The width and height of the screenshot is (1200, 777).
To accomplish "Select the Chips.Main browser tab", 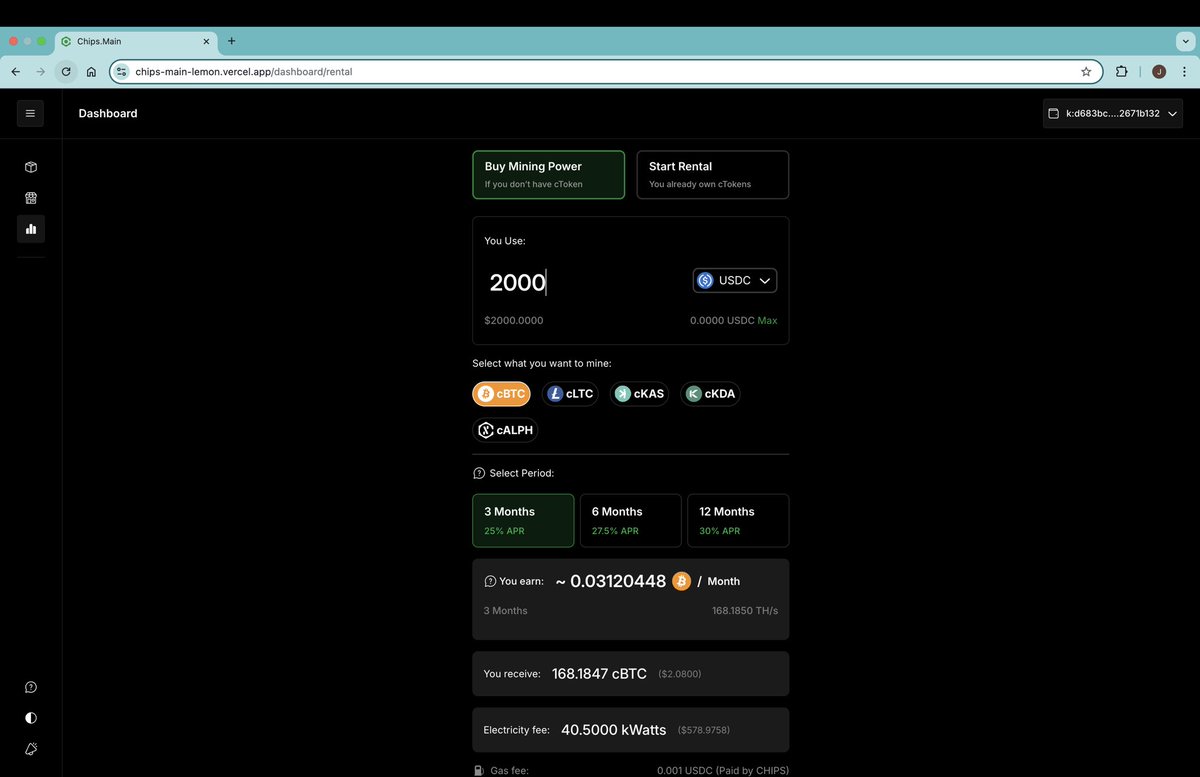I will tap(135, 42).
